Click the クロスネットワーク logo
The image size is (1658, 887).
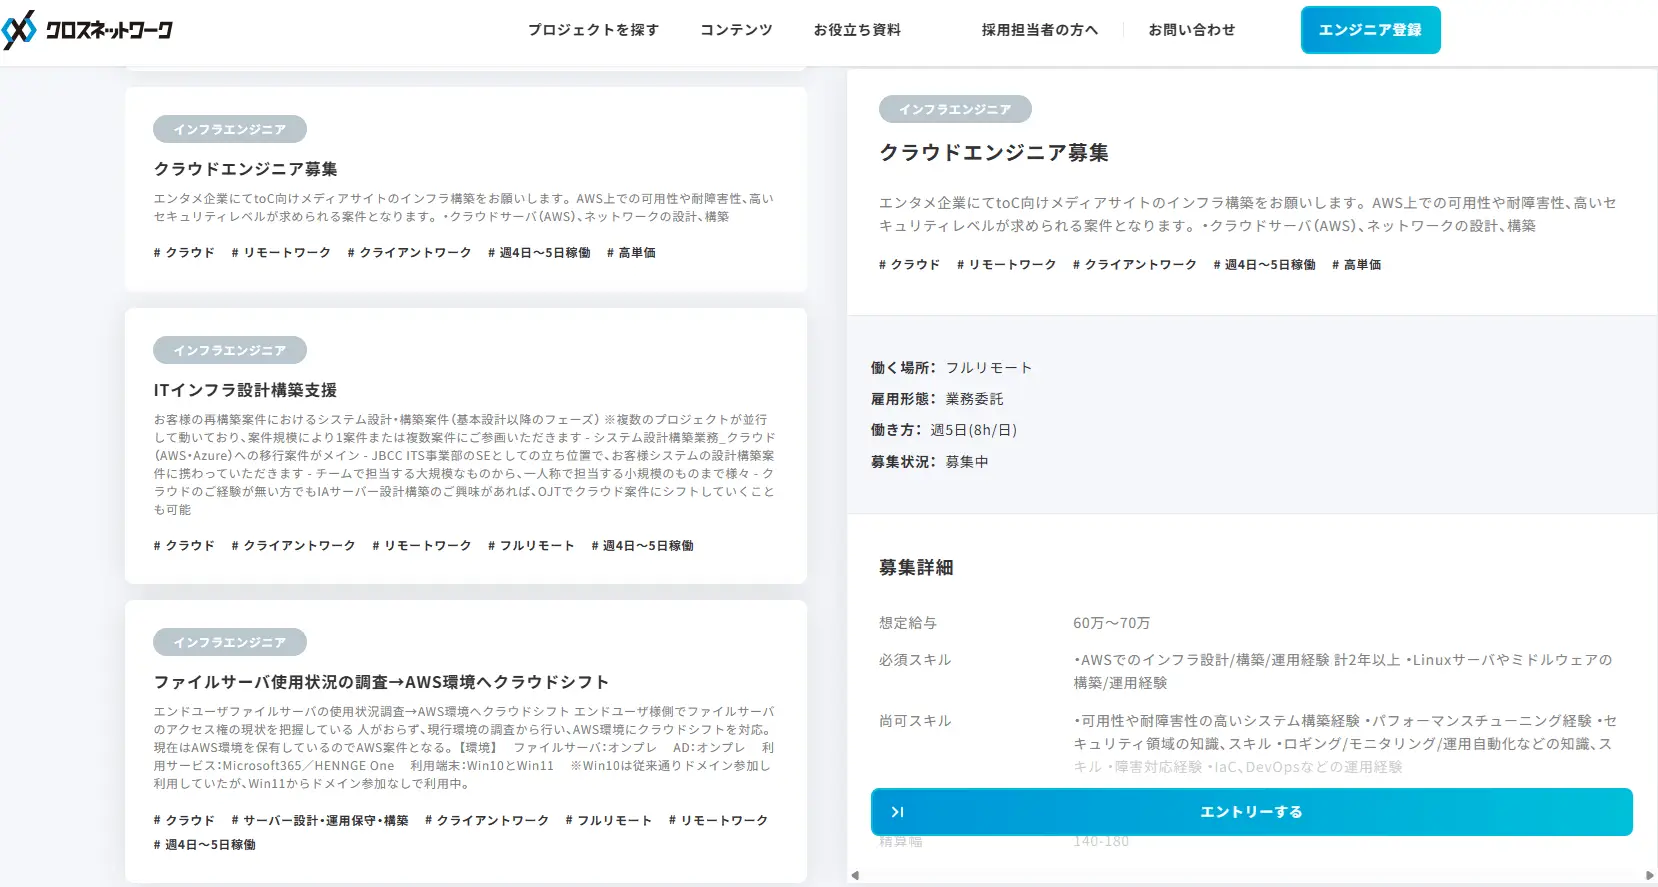88,30
